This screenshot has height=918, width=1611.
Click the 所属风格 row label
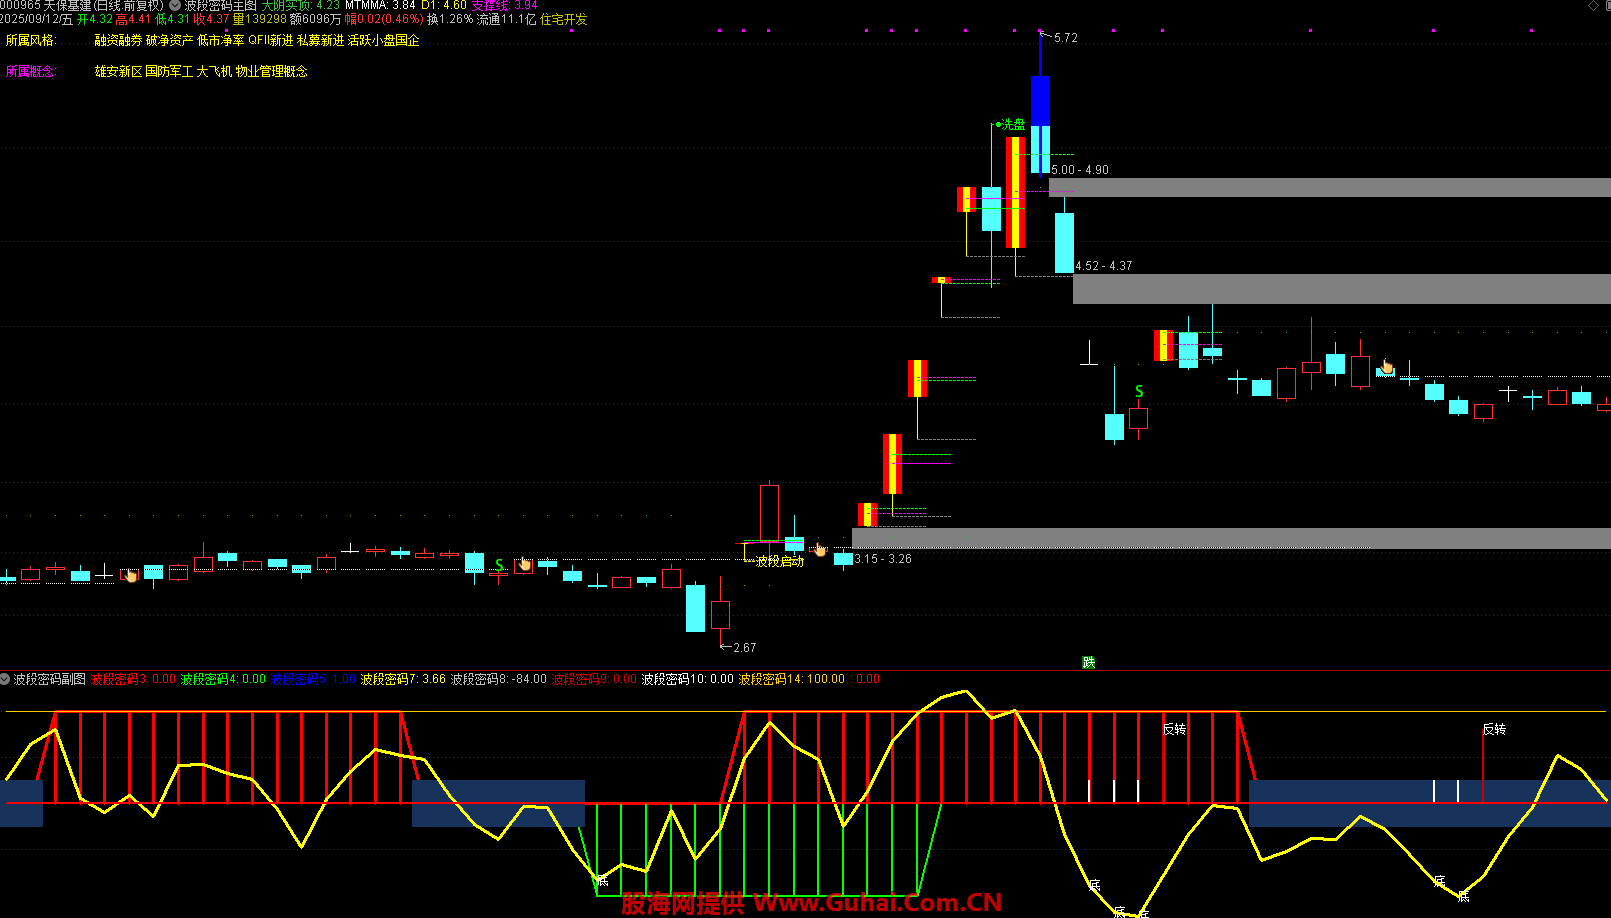[31, 40]
